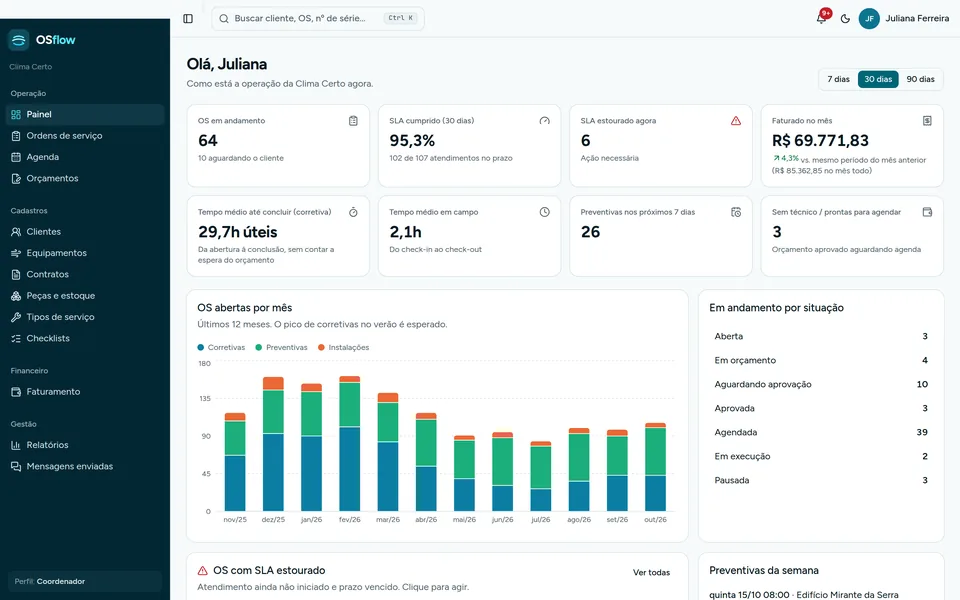Screen dimensions: 960x600
Task: Click the Mensagens enviadas chat icon
Action: pyautogui.click(x=16, y=467)
